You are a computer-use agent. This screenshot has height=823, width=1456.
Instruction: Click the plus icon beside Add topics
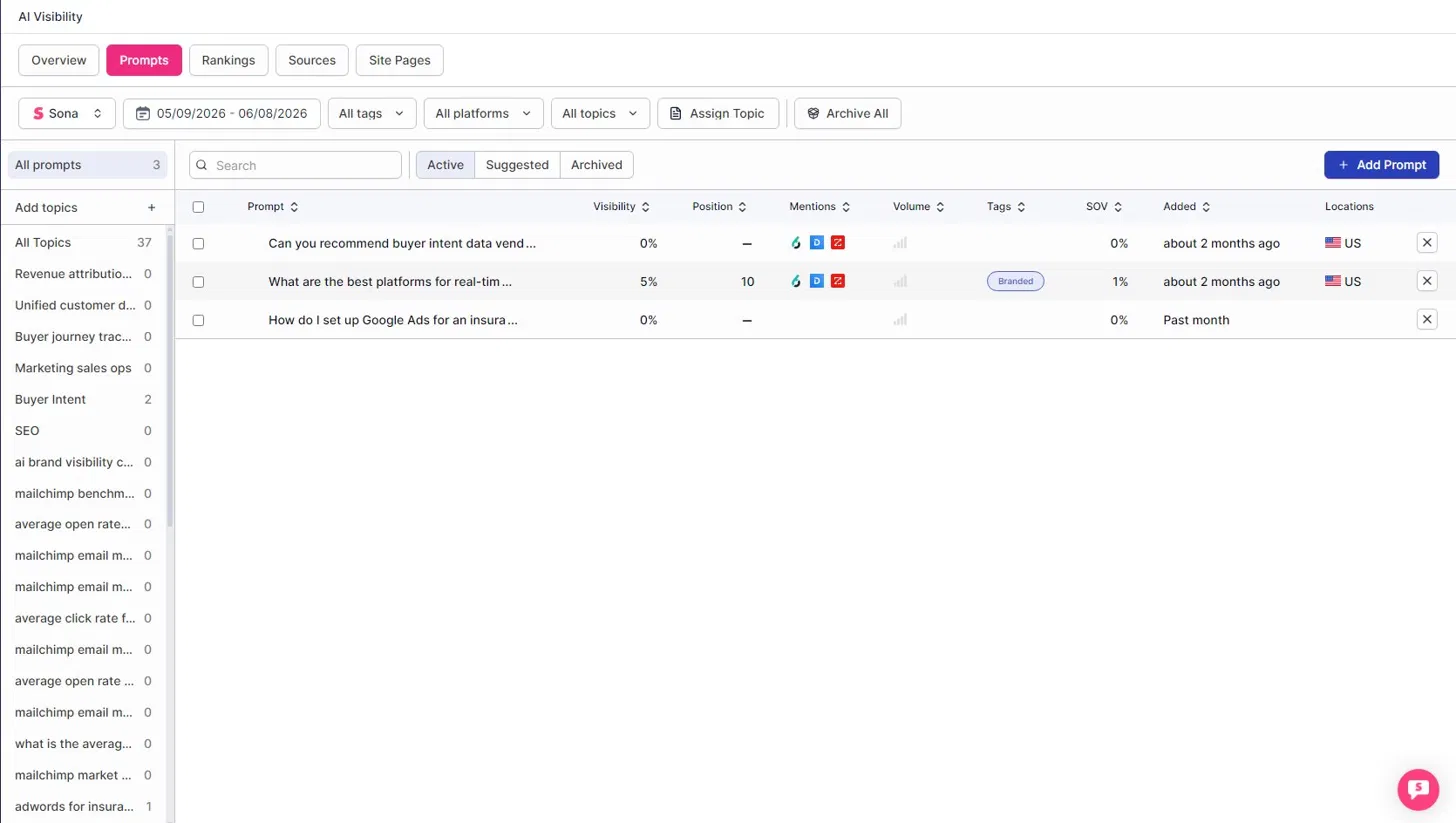click(x=152, y=208)
